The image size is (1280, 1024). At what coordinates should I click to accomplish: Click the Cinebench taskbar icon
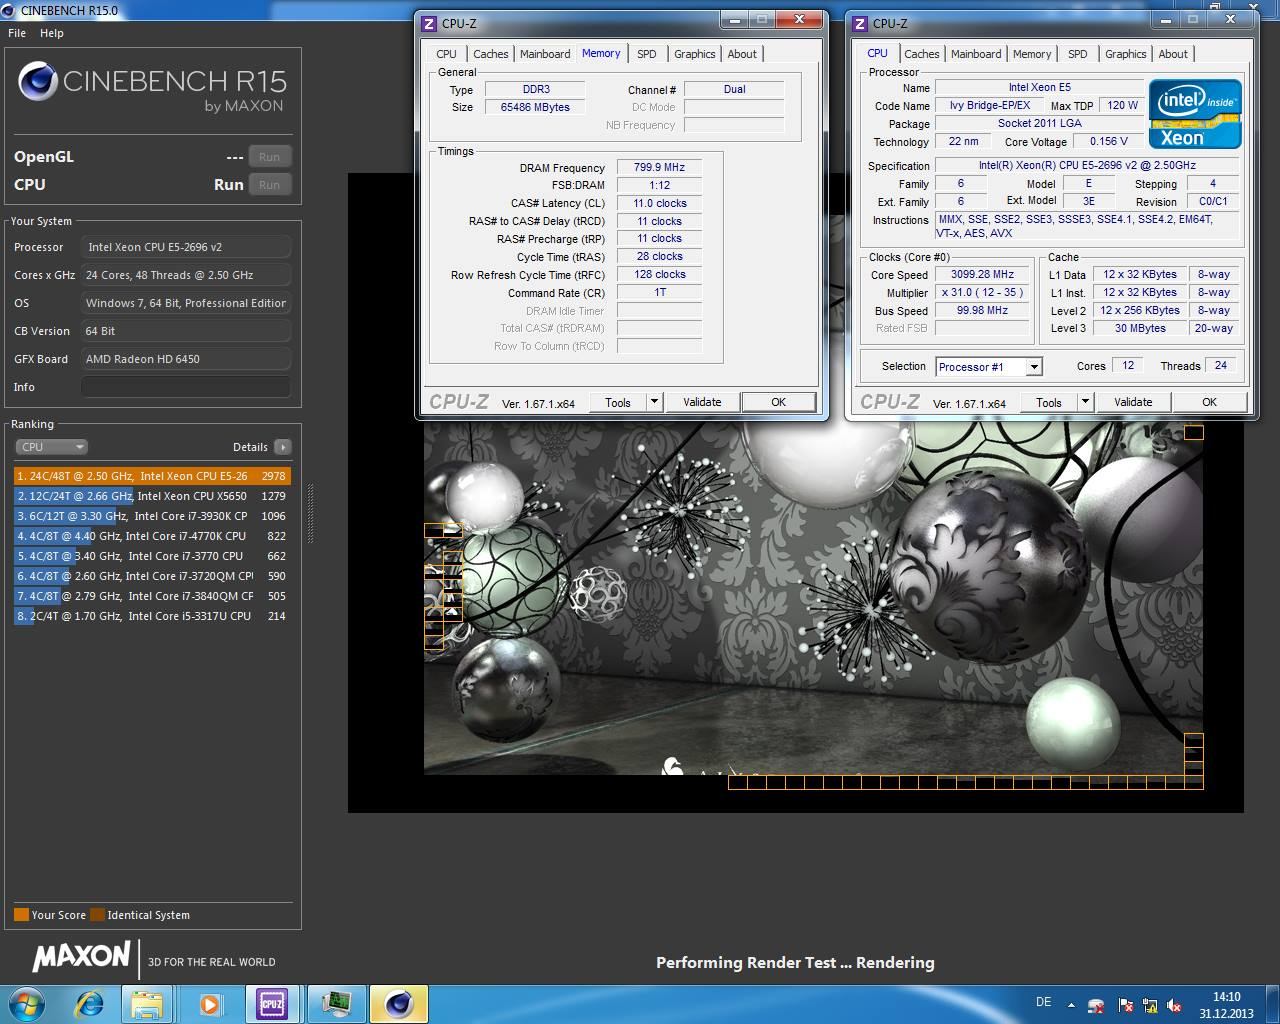point(399,1004)
